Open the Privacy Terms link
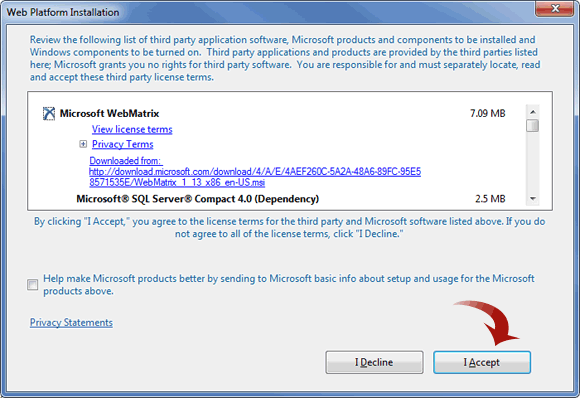580x398 pixels. point(122,144)
